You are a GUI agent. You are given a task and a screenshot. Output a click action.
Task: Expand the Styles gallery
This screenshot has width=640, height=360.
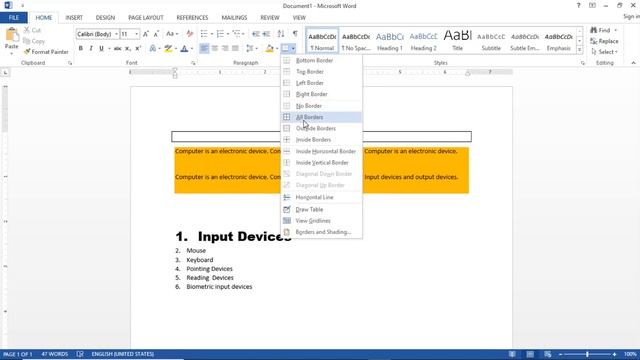580,50
